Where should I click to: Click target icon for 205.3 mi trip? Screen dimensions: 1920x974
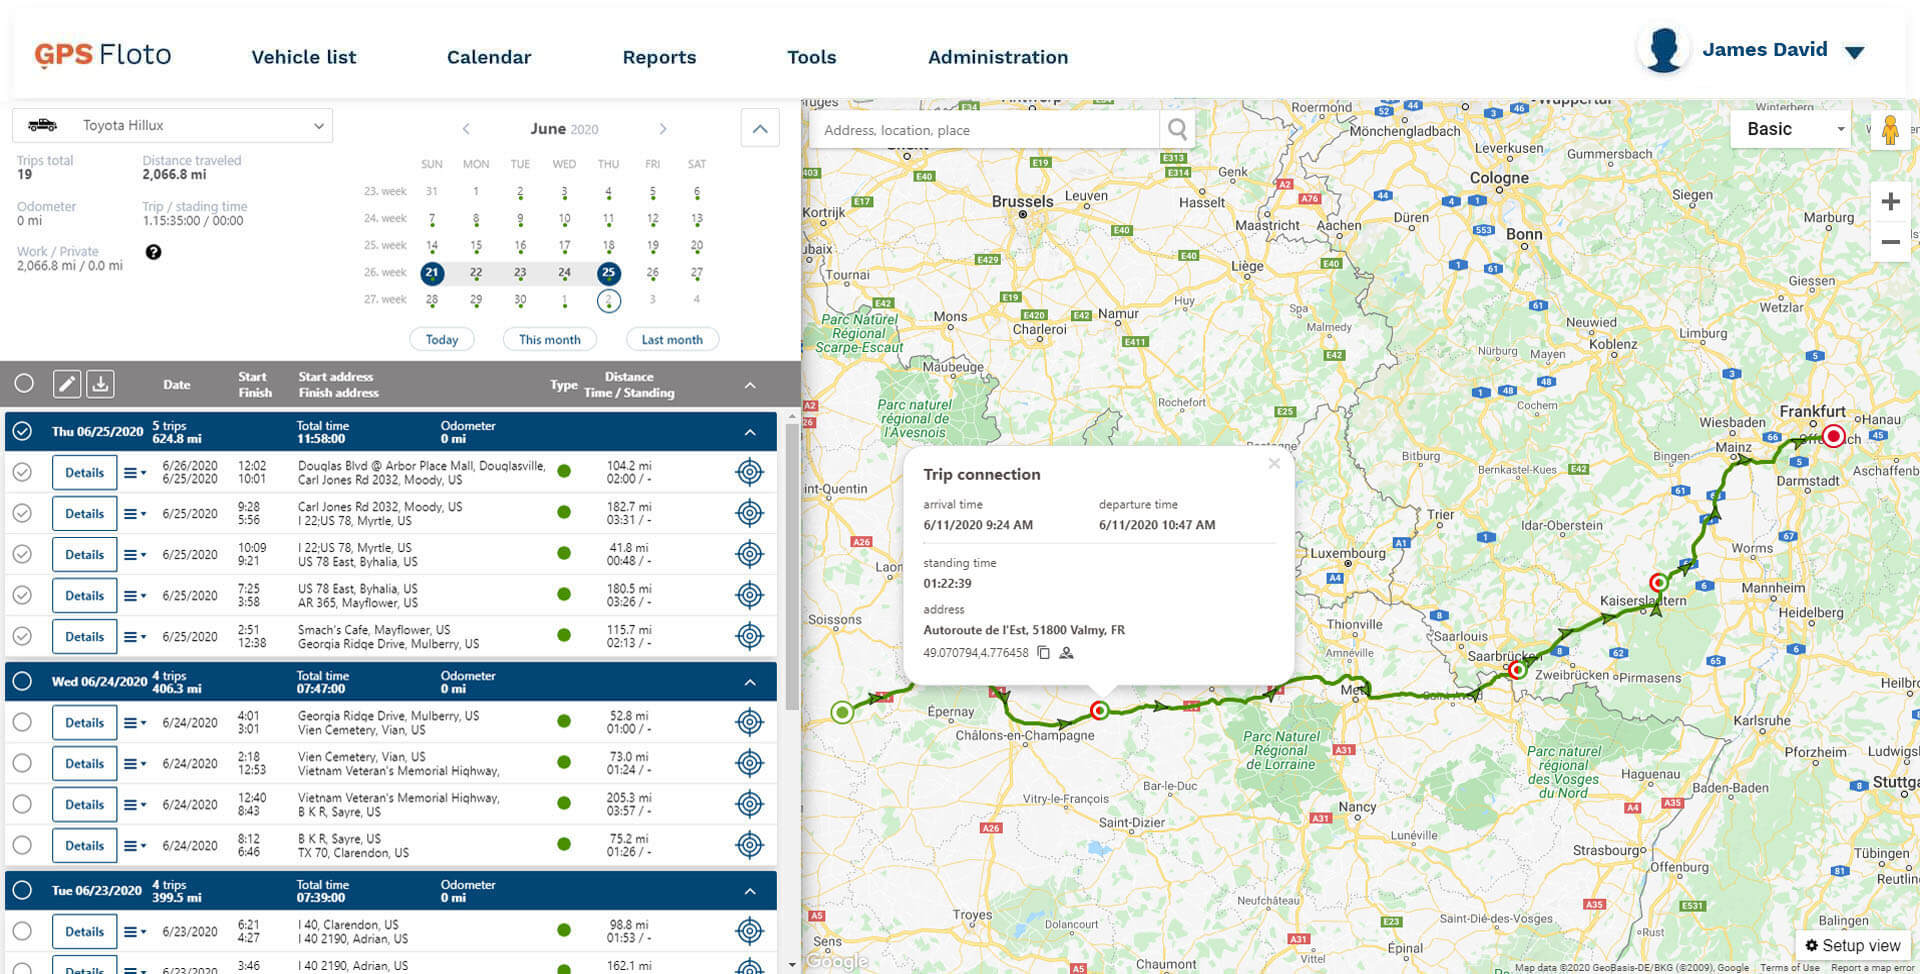tap(749, 804)
